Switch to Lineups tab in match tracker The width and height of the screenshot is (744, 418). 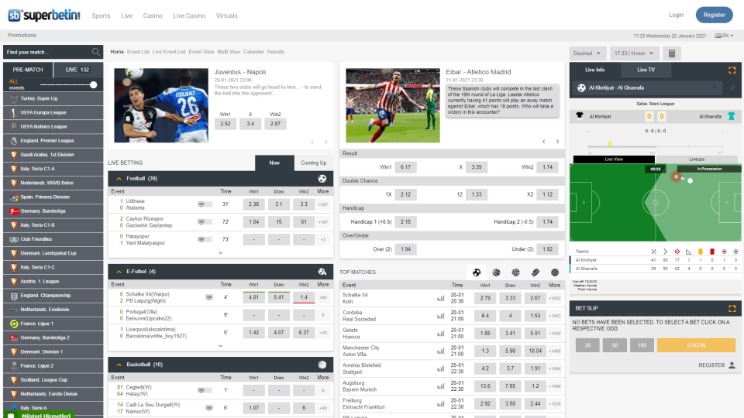pos(697,159)
